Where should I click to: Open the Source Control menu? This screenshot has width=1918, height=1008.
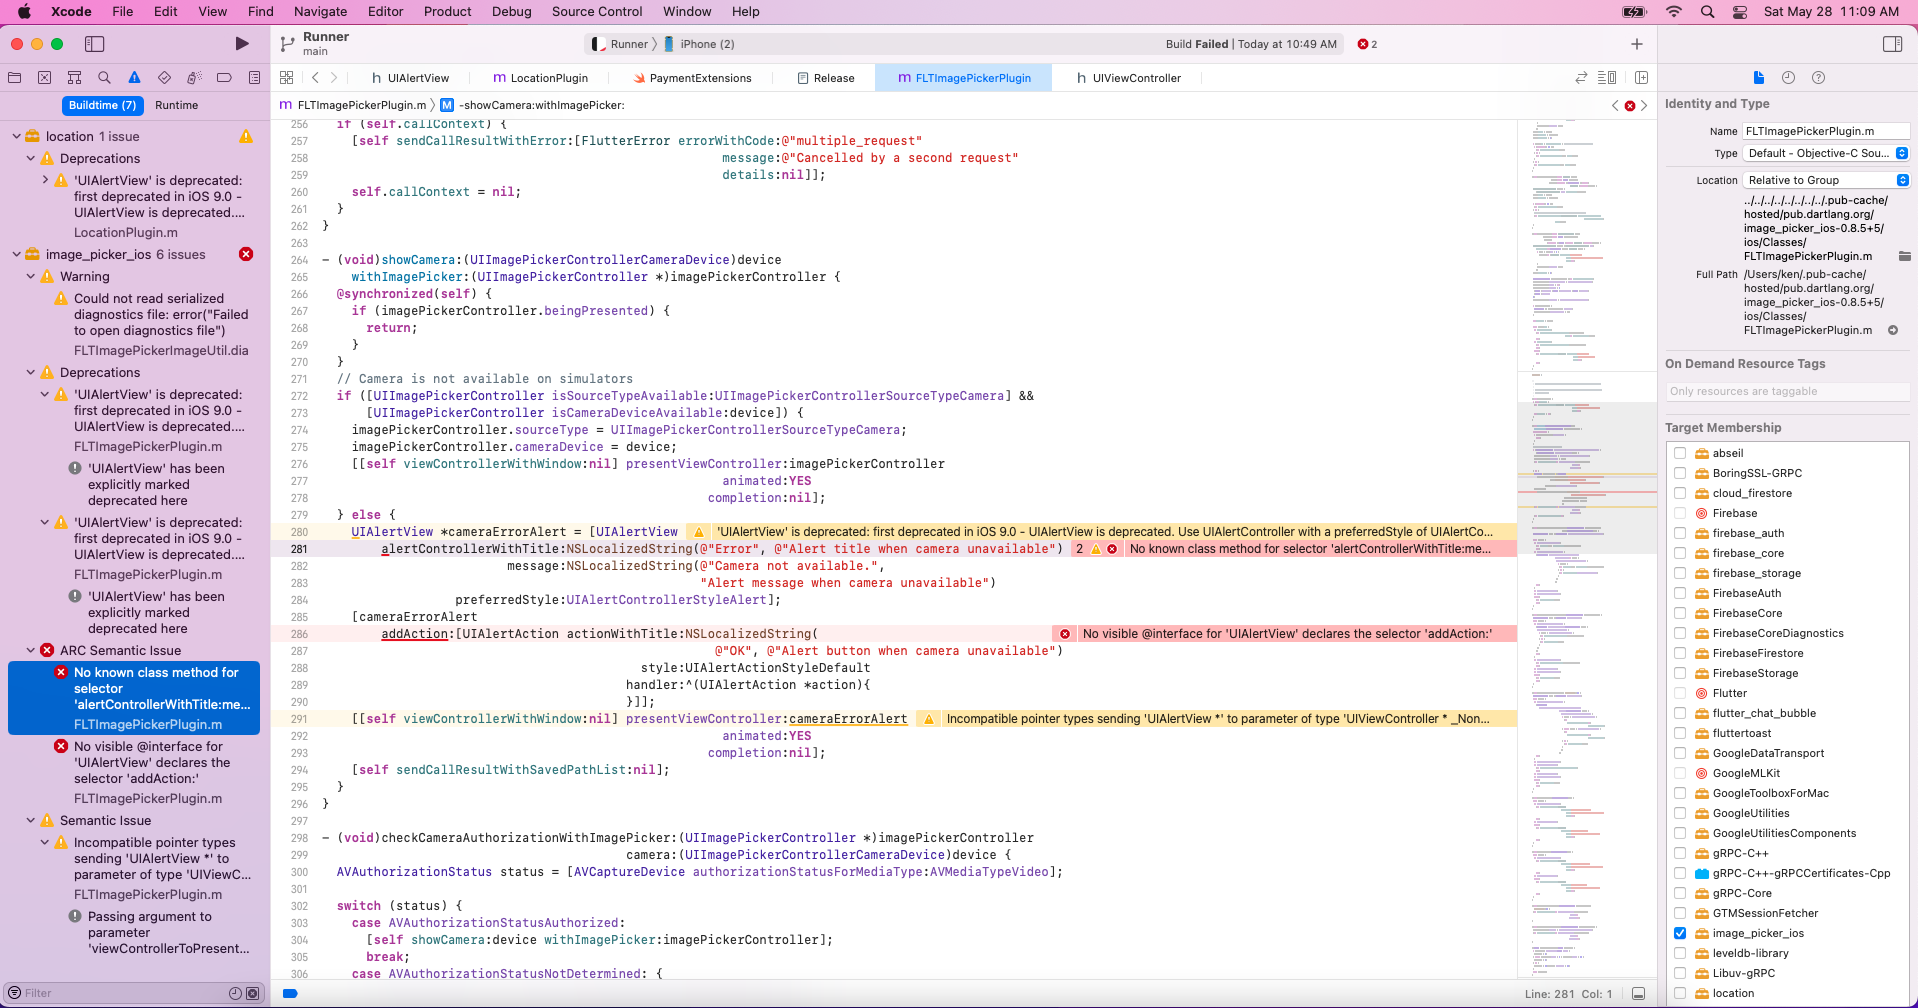(x=597, y=11)
